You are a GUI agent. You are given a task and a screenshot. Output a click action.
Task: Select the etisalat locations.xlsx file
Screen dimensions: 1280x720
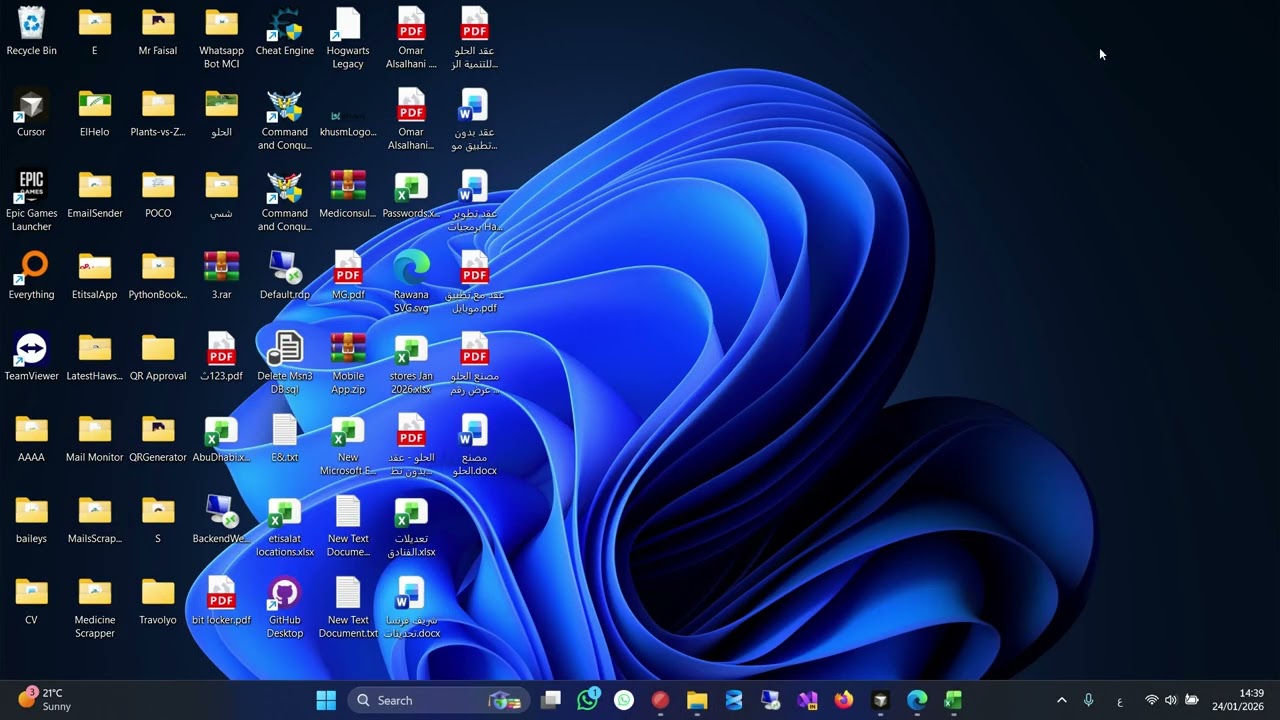pos(285,527)
